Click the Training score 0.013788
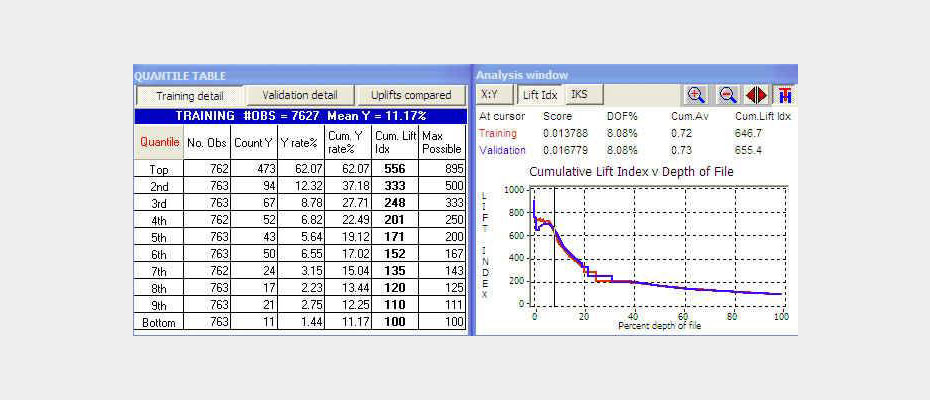Screen dimensions: 930x400 (565, 134)
